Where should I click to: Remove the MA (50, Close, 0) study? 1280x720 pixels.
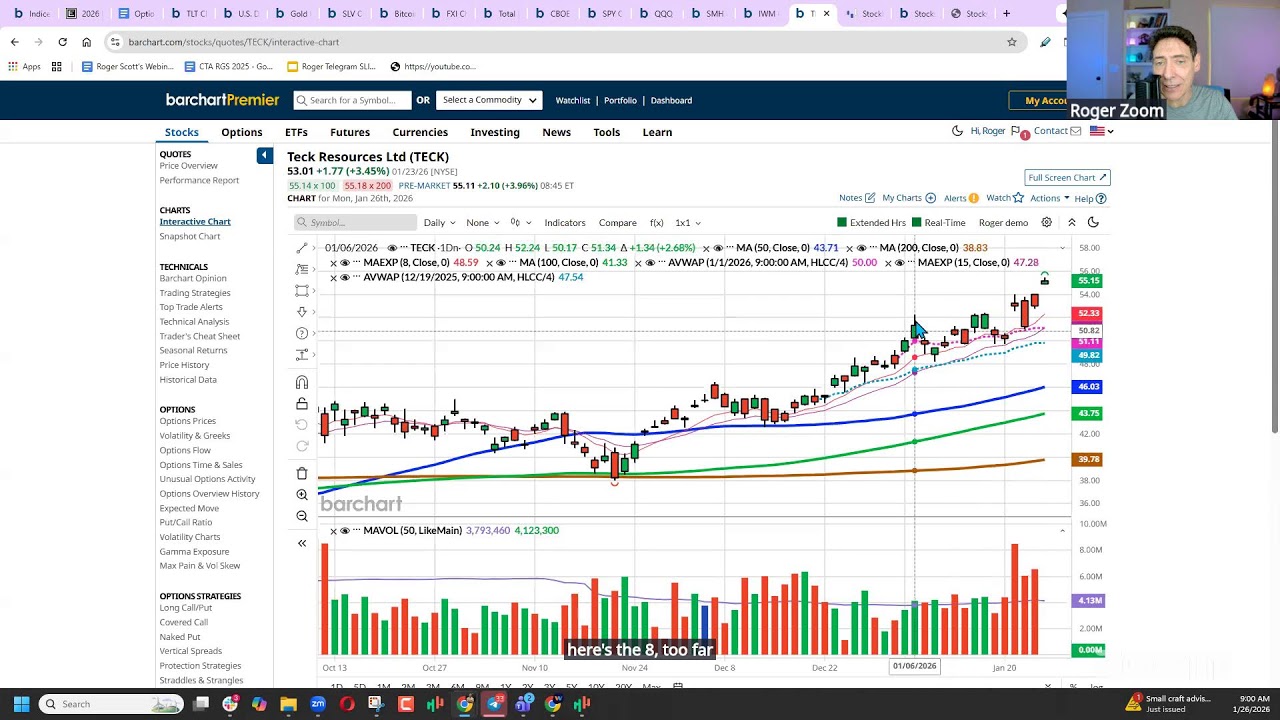[x=706, y=248]
